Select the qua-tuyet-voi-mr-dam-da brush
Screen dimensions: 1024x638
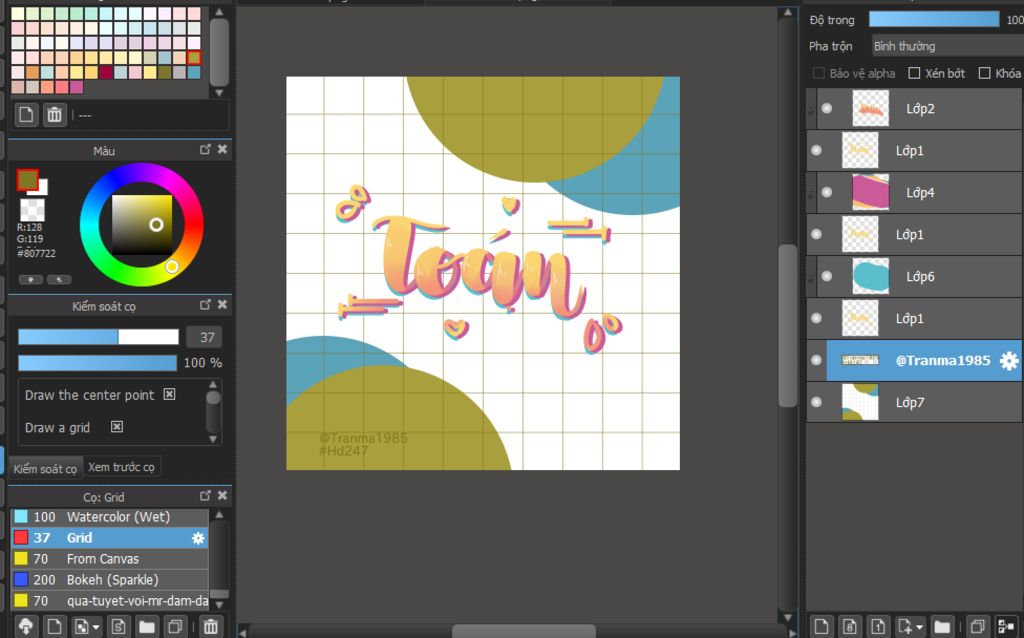click(x=110, y=601)
